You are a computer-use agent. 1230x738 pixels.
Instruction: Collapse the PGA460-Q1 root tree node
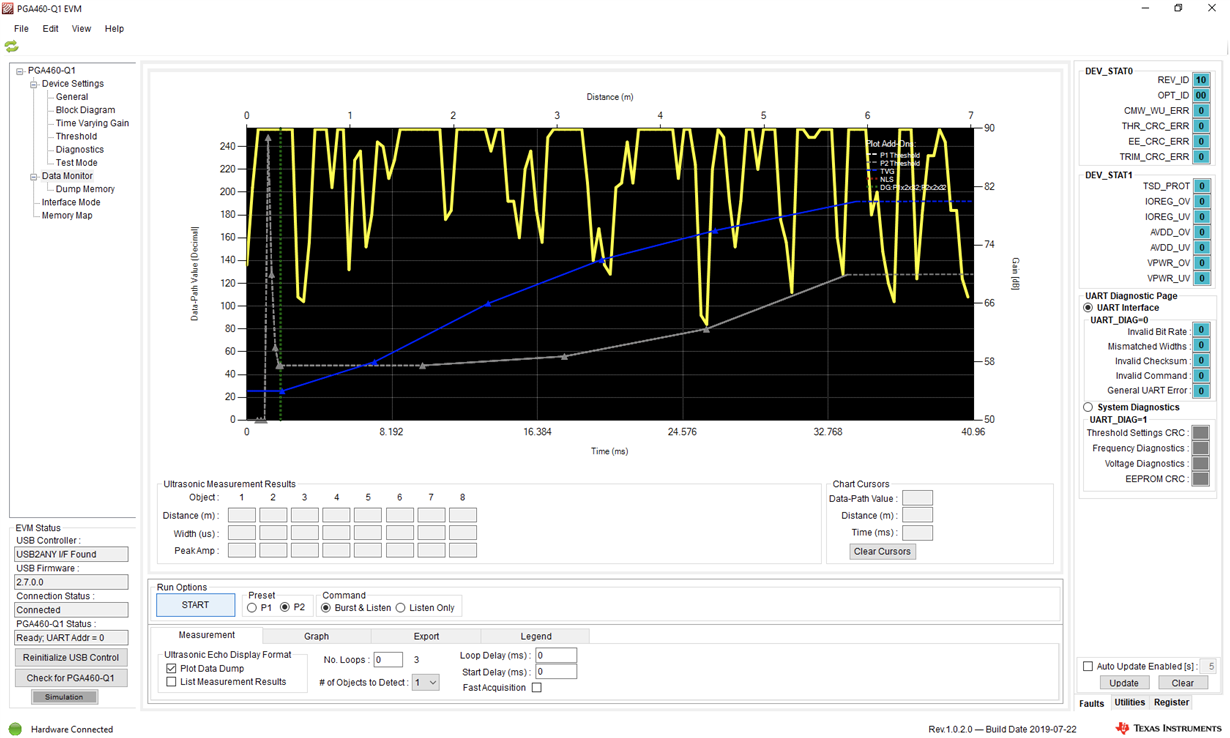[20, 71]
